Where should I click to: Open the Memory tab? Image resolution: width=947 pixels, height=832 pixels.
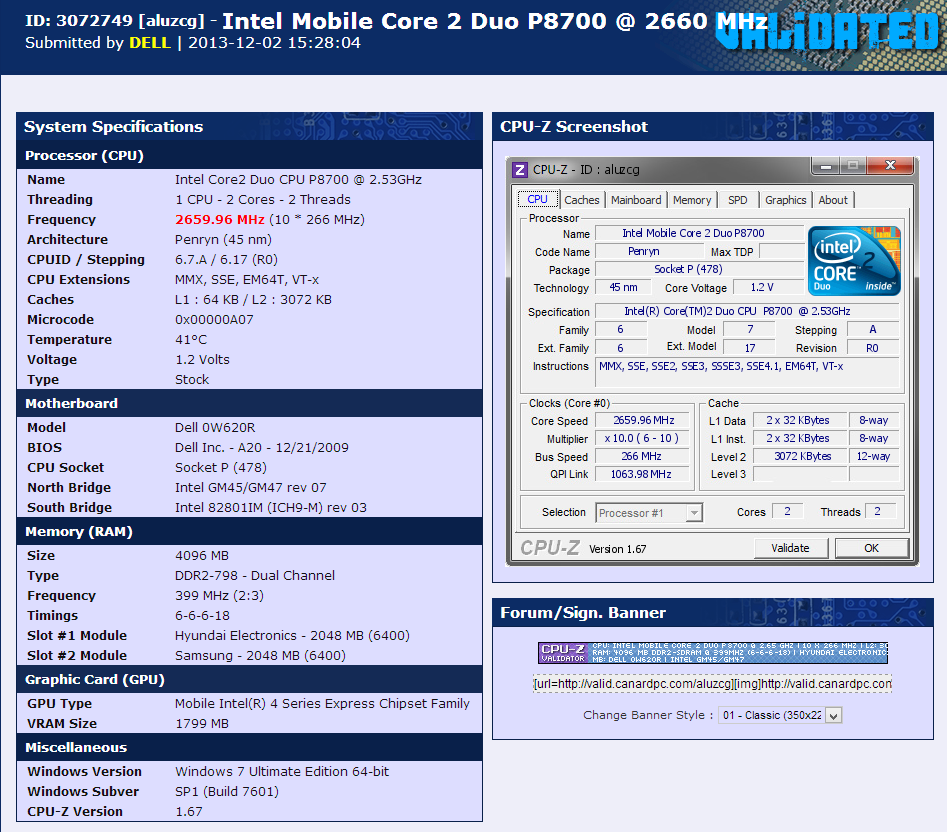click(x=692, y=200)
